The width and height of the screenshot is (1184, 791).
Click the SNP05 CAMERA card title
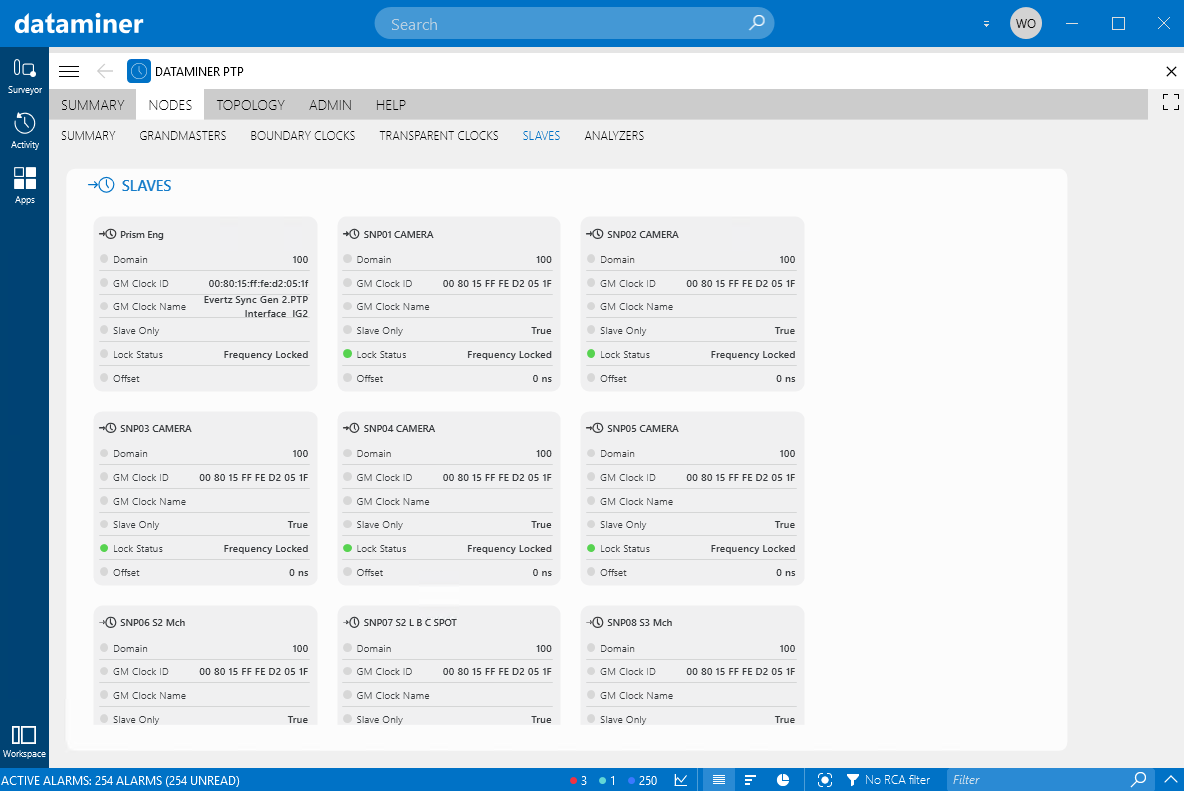coord(643,429)
